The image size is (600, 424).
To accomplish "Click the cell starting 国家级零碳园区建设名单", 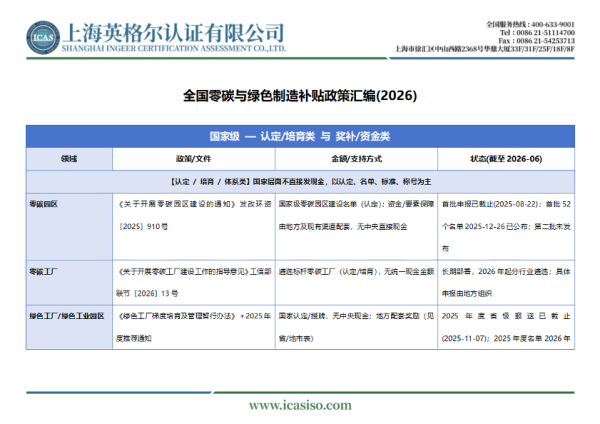I will tap(356, 227).
